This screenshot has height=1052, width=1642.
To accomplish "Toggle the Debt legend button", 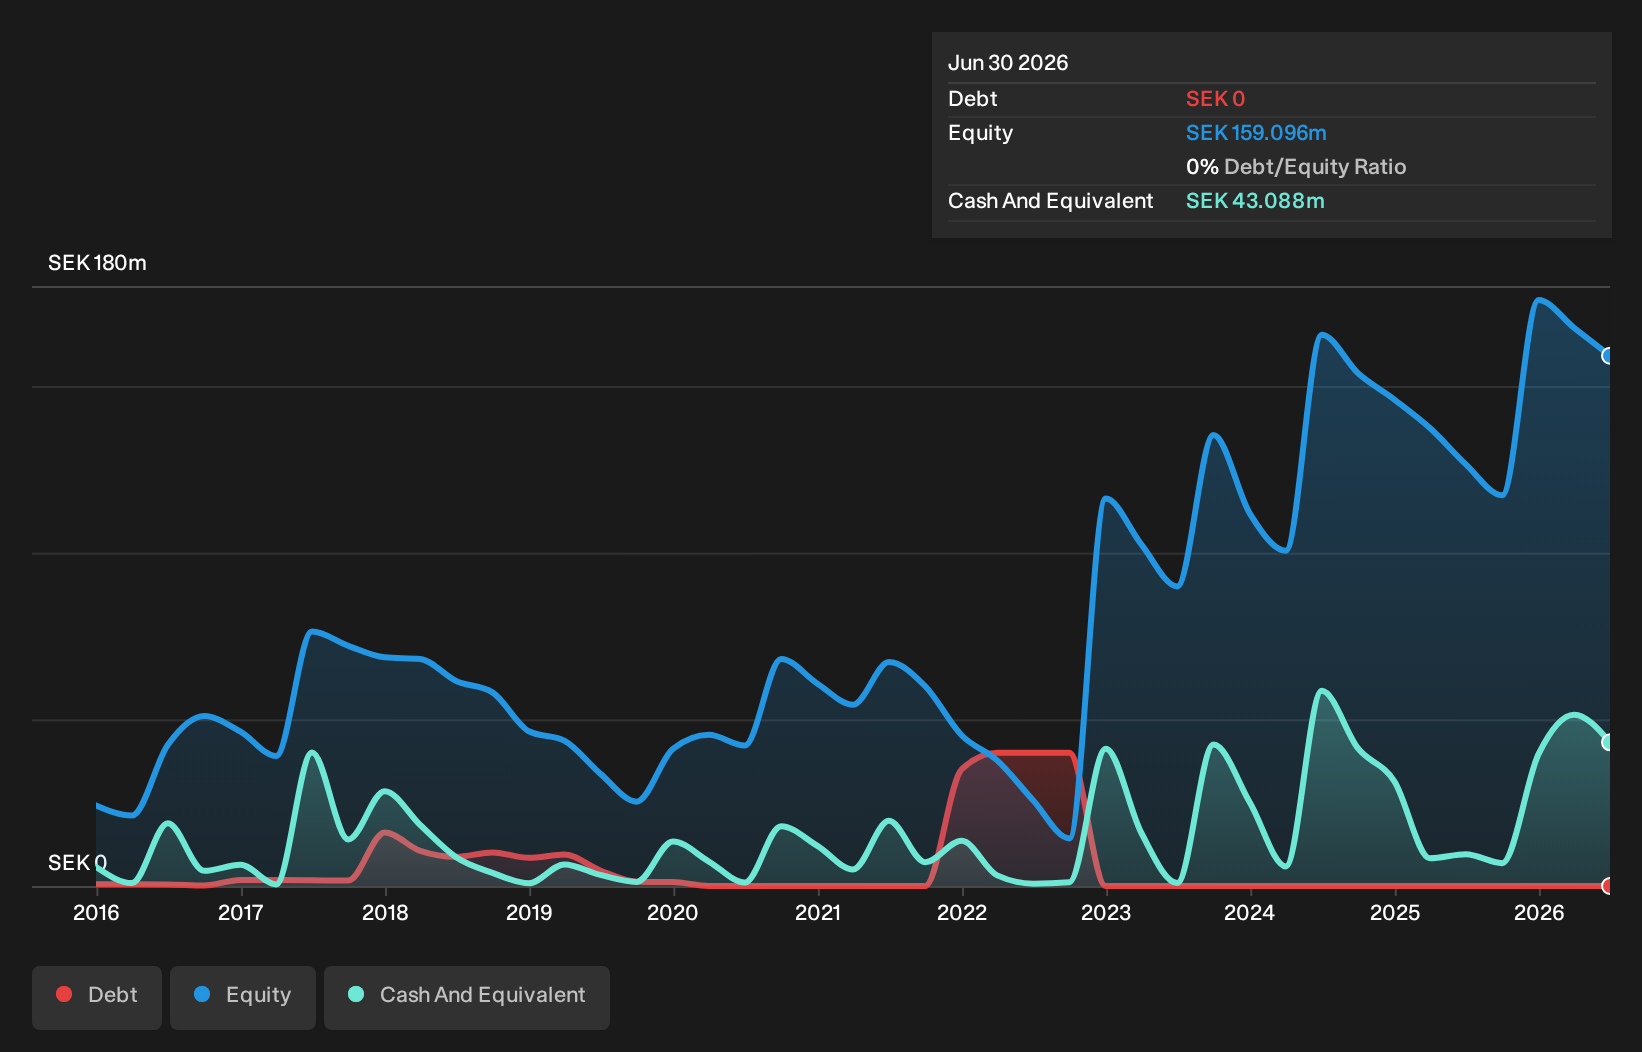I will (97, 997).
